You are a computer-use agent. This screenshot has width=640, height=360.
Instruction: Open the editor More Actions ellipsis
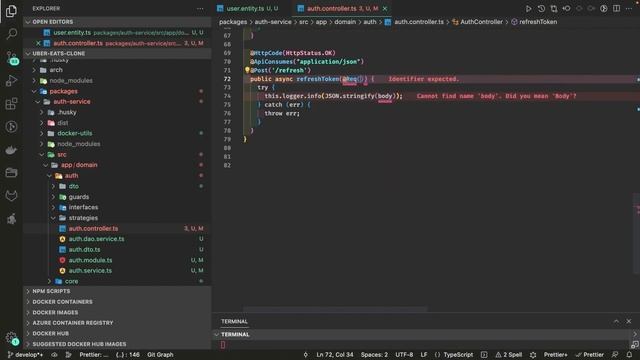629,9
